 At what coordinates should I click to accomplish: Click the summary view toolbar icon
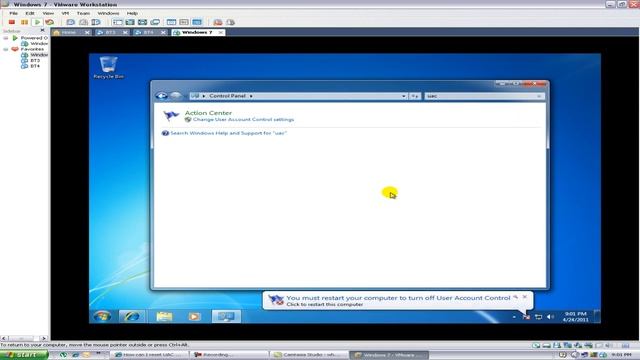tap(171, 22)
